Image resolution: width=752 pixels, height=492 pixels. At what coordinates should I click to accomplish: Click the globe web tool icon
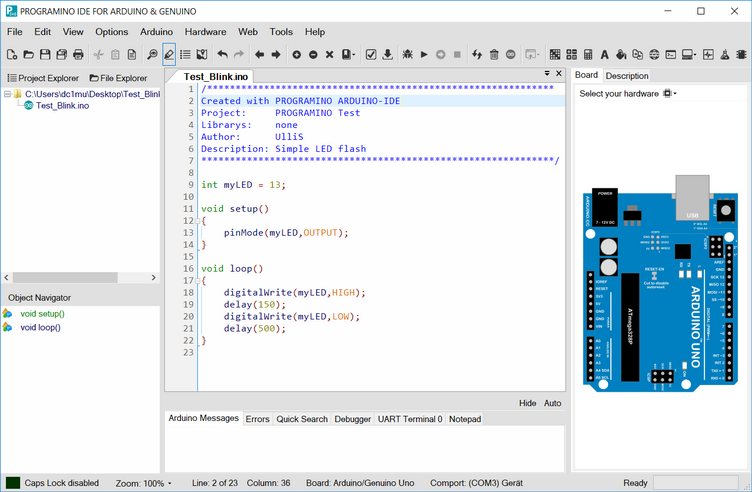coord(654,55)
